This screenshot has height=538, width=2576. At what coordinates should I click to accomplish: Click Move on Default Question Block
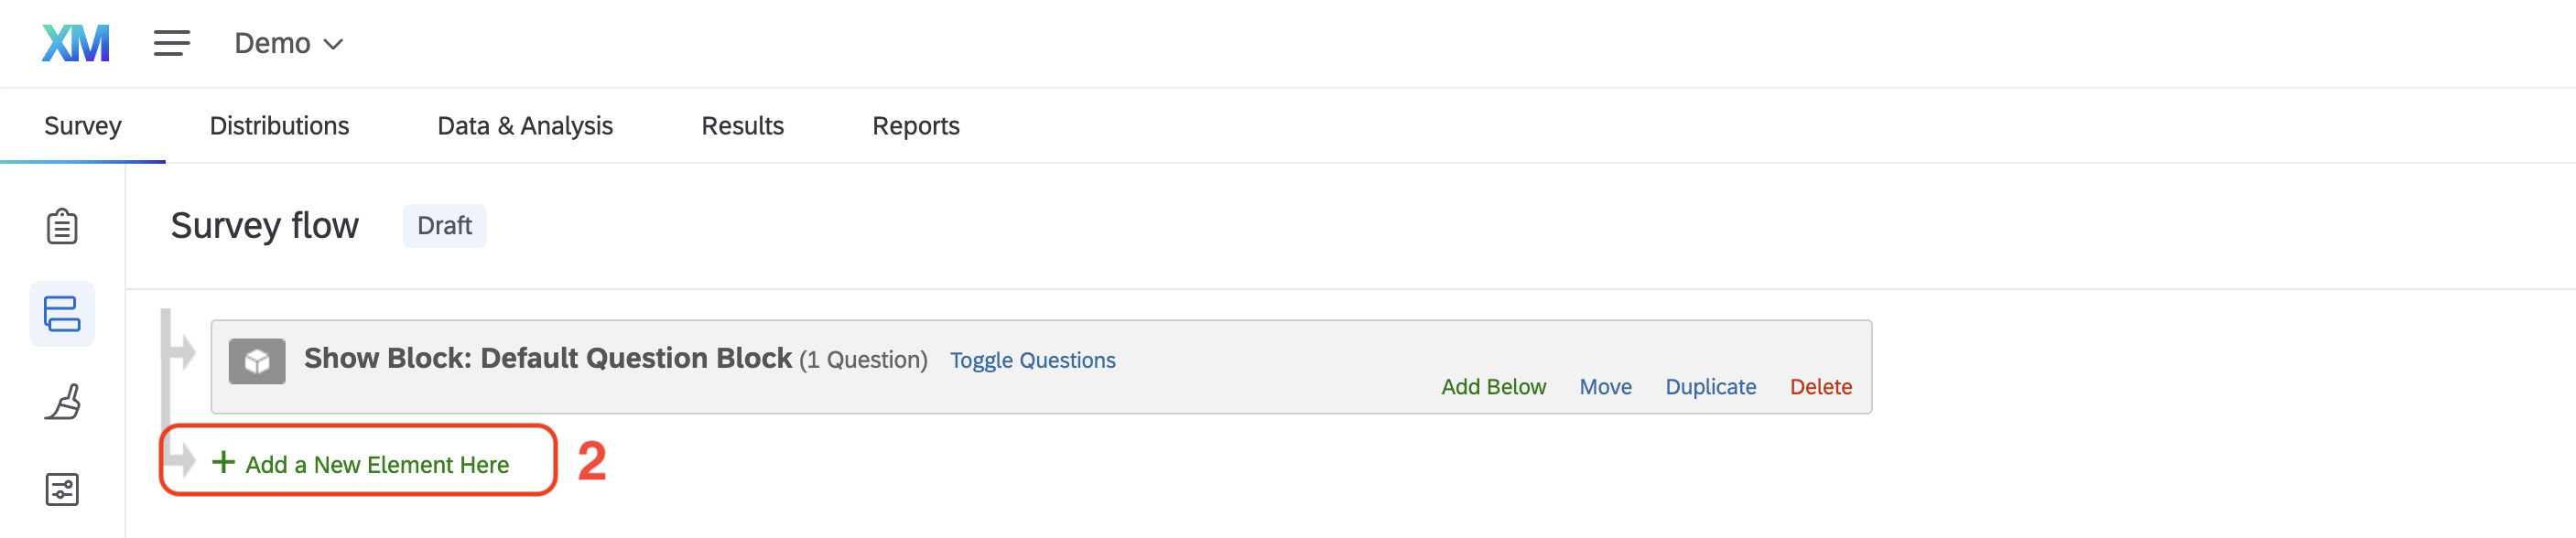(1604, 387)
